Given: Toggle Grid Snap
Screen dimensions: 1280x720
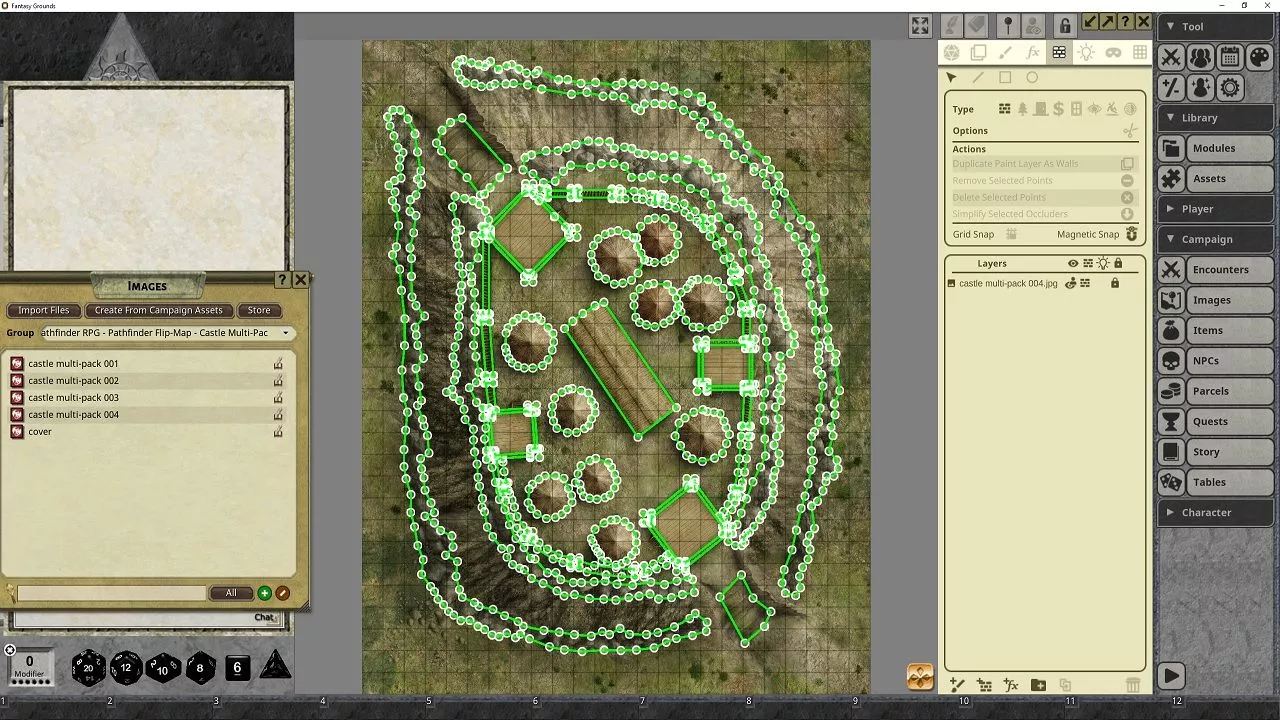Looking at the screenshot, I should tap(1011, 234).
